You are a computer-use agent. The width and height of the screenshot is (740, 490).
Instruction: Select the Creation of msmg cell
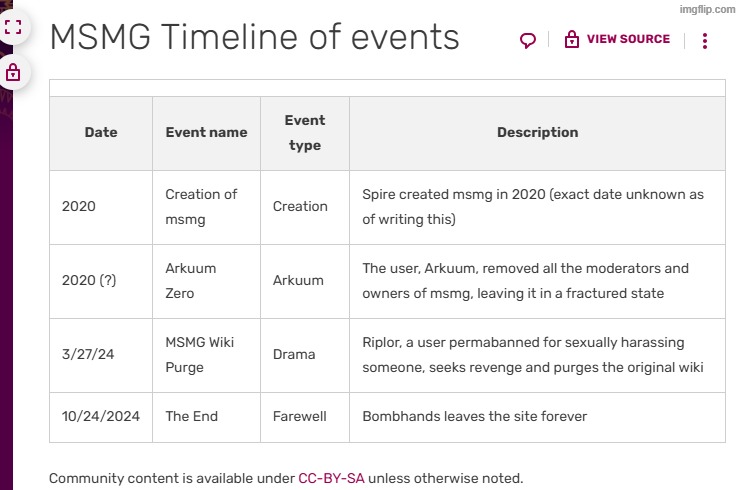(x=201, y=207)
